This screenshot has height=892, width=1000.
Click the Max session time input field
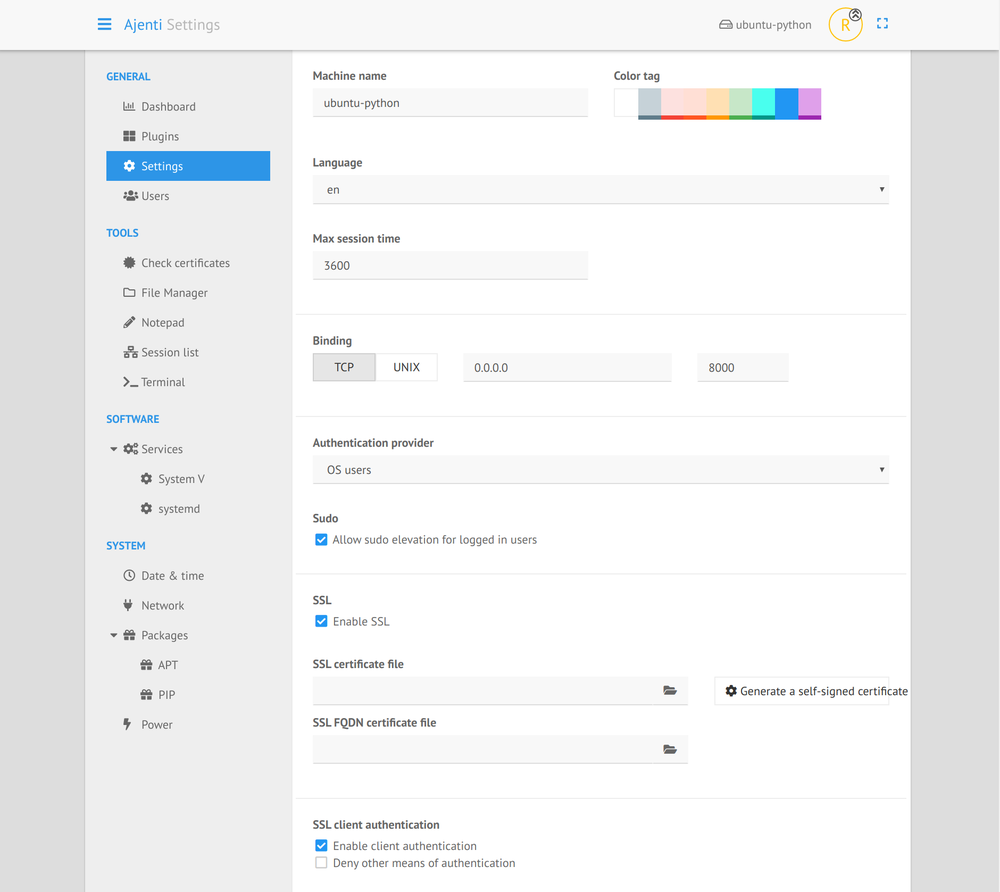click(x=450, y=265)
